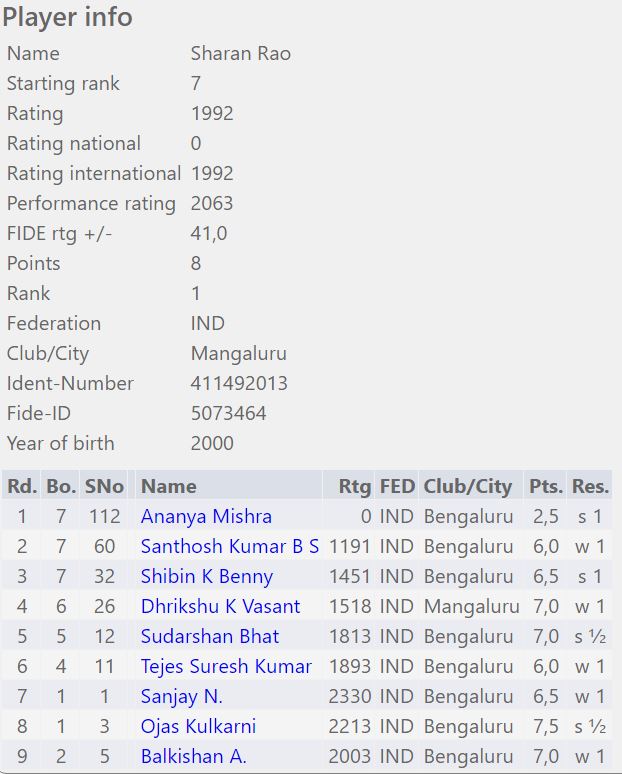Click the Name column header
The height and width of the screenshot is (774, 622).
pyautogui.click(x=168, y=487)
